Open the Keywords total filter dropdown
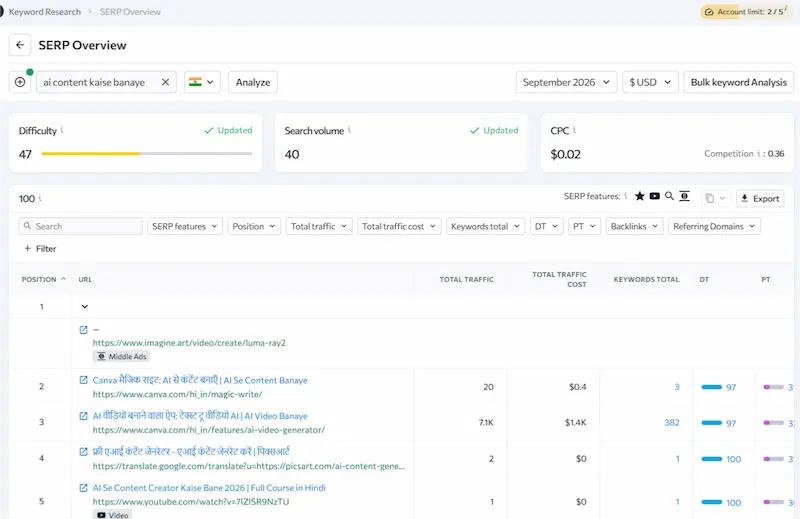Screen dimensions: 800x519 [x=485, y=226]
